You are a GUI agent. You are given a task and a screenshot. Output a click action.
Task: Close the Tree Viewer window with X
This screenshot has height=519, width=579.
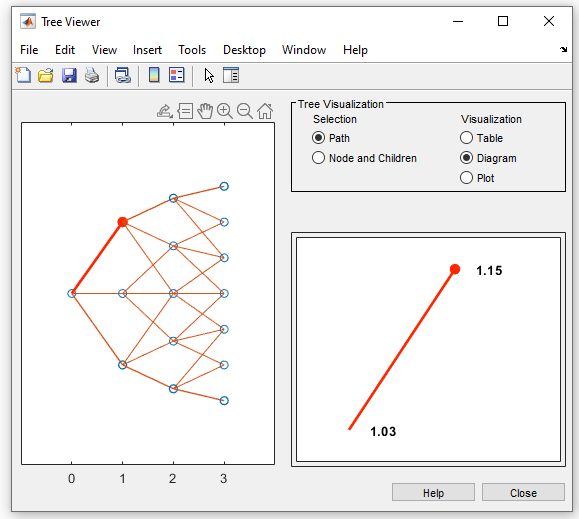pyautogui.click(x=549, y=21)
